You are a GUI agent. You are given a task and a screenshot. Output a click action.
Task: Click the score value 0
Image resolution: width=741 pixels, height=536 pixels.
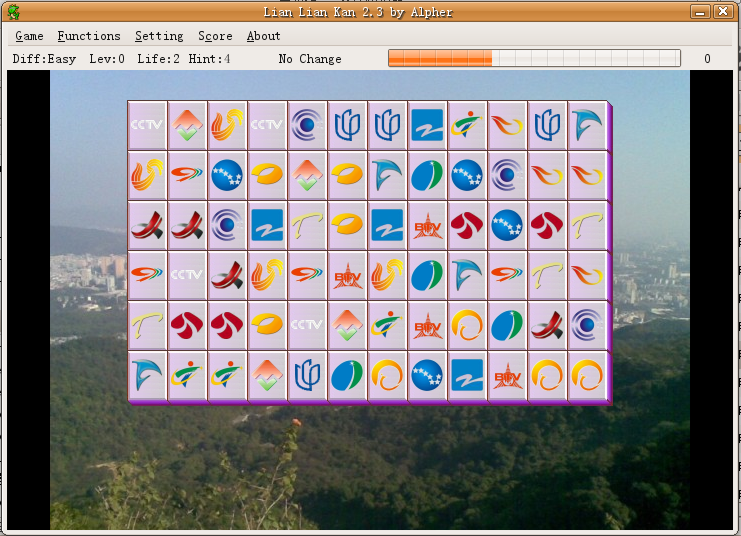(x=707, y=59)
